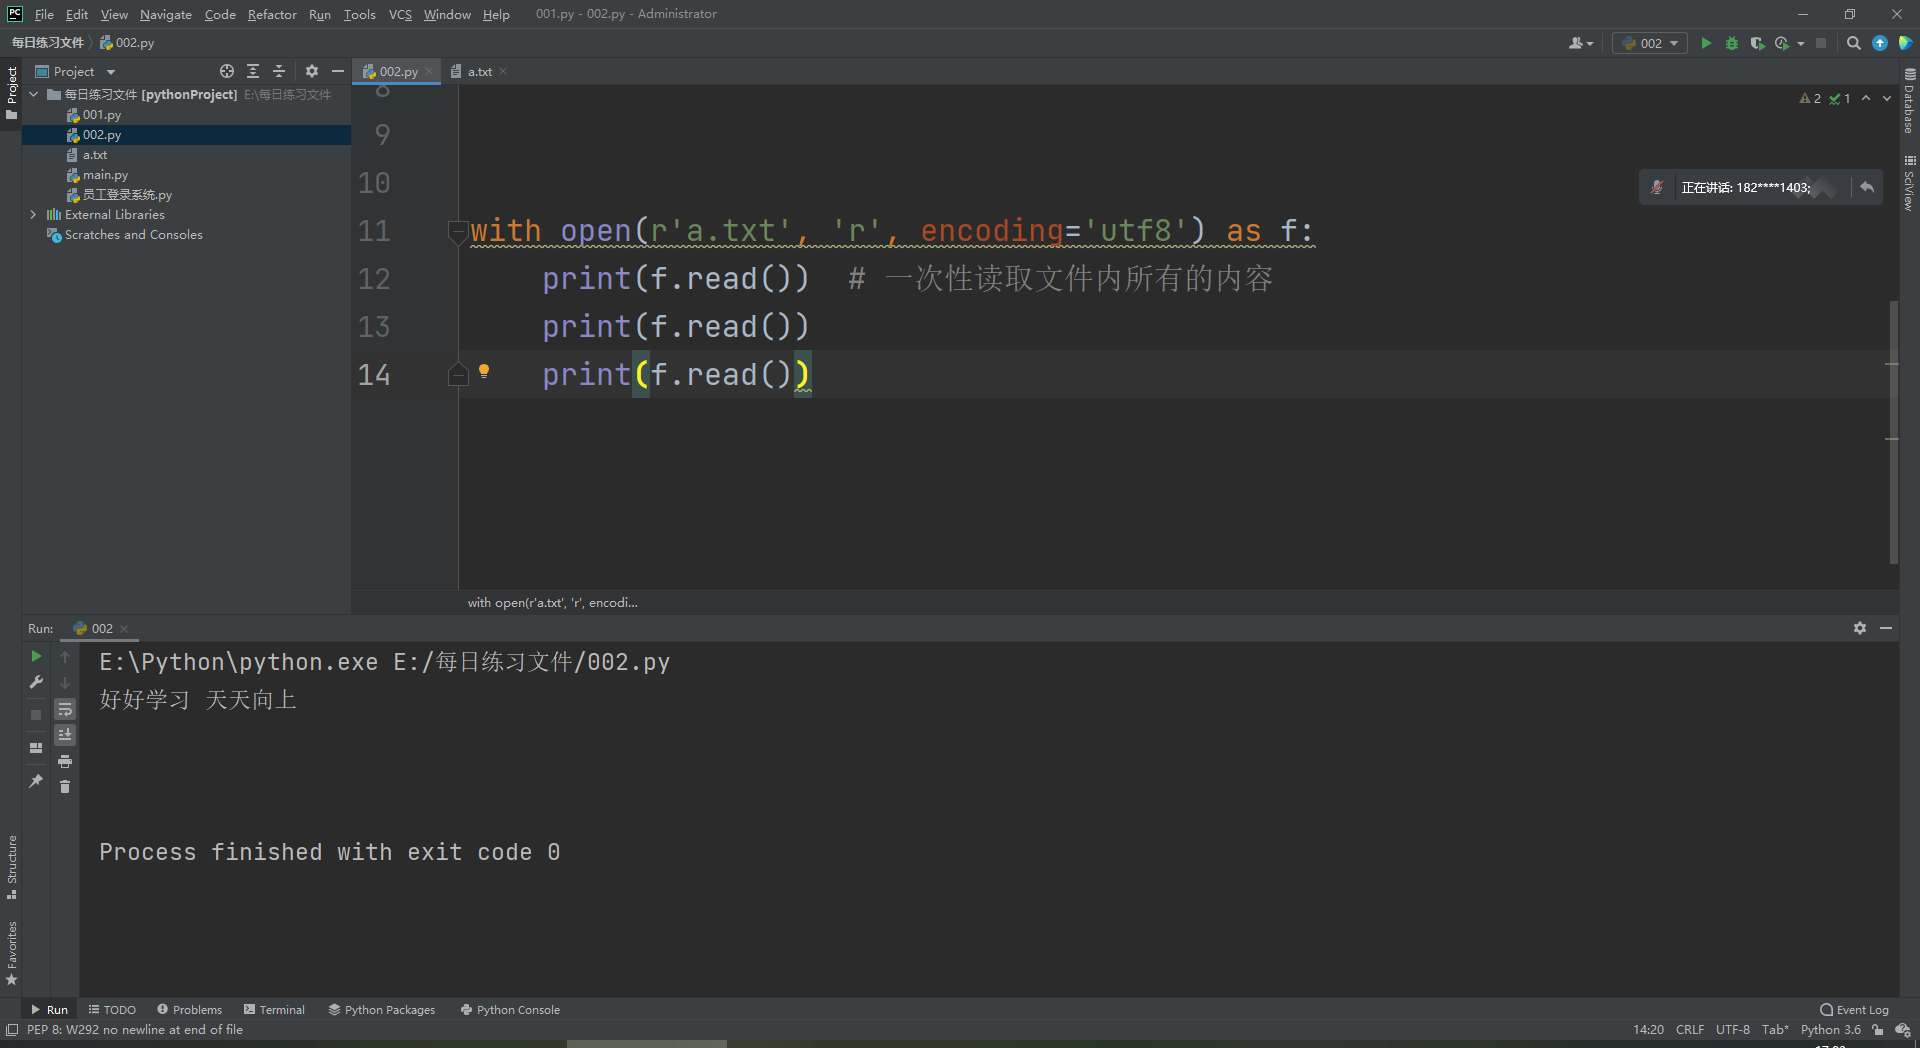The image size is (1920, 1048).
Task: Open the CRLF line separator selector
Action: click(x=1690, y=1030)
